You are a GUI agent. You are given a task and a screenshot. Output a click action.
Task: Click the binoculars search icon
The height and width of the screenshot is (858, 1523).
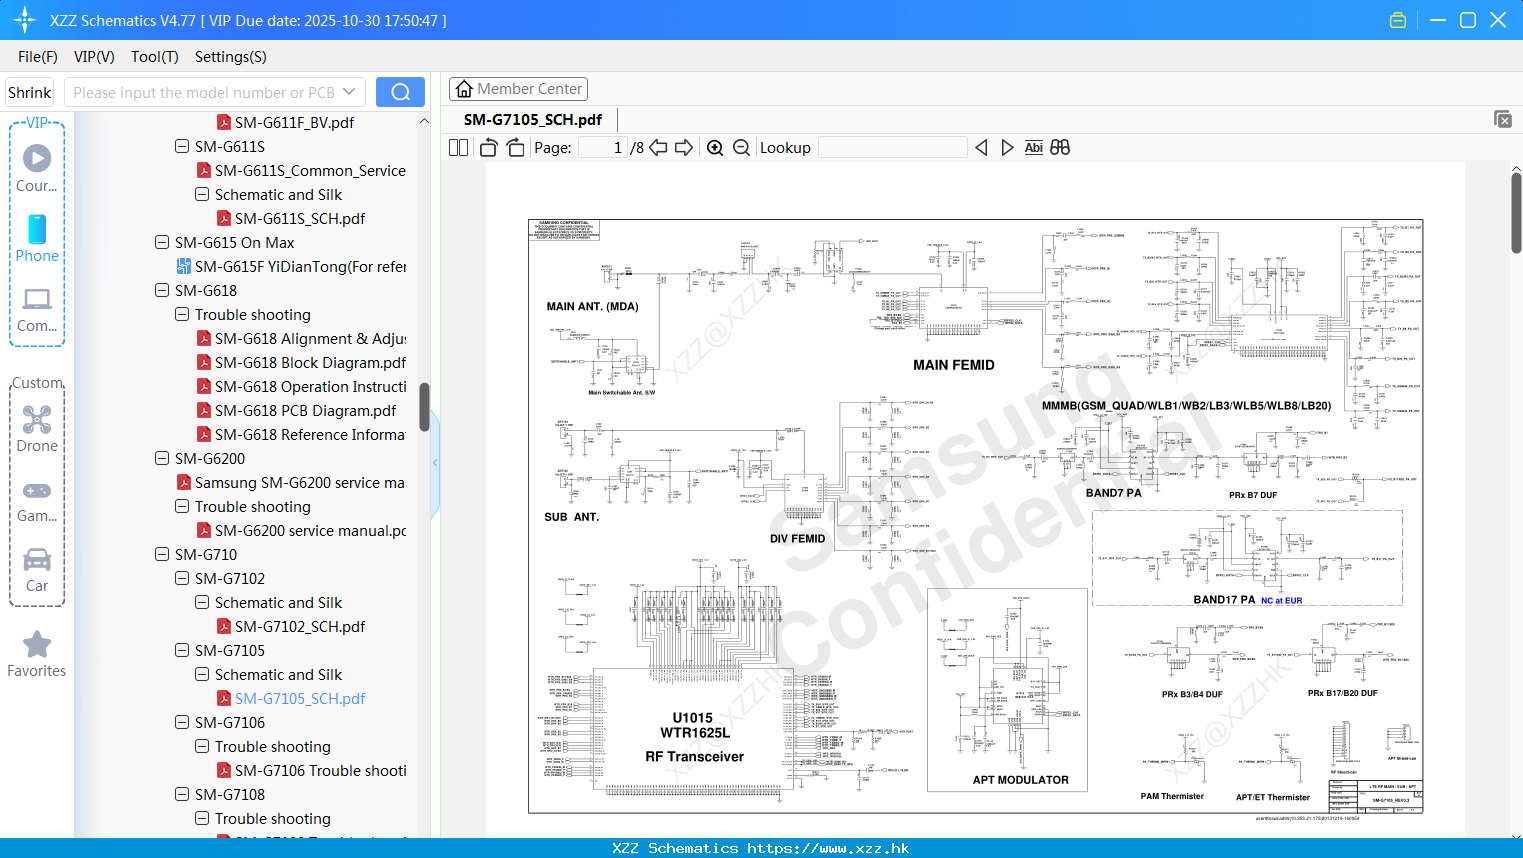click(1060, 147)
